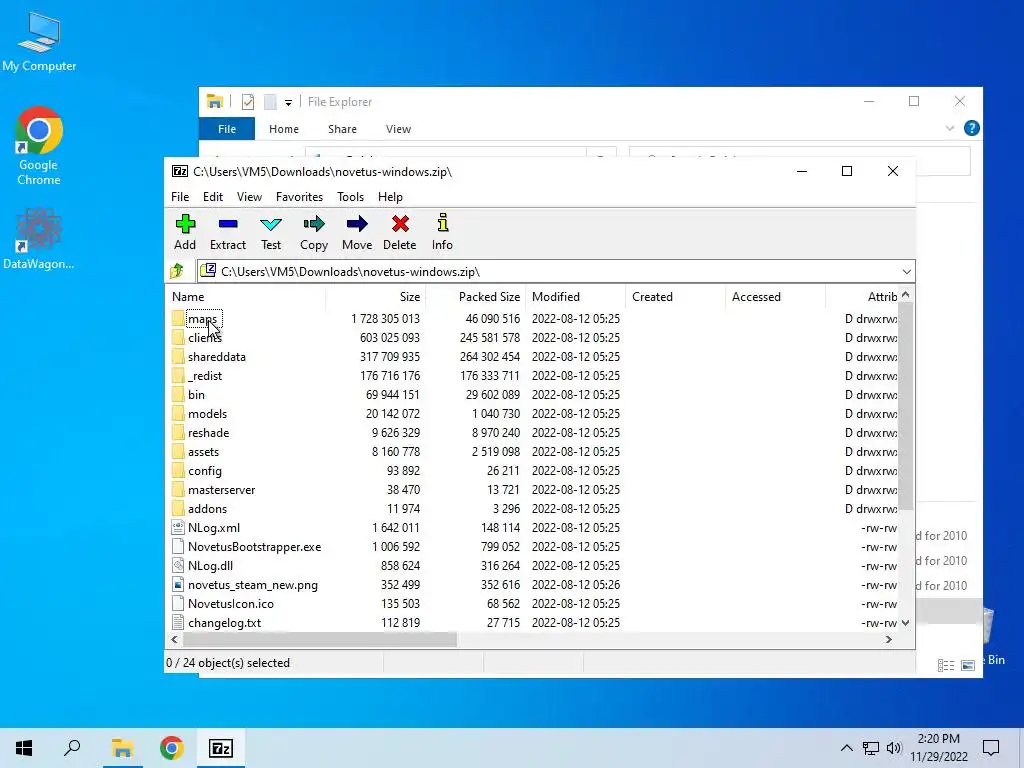This screenshot has width=1024, height=768.
Task: Open archive Info icon
Action: pos(442,223)
